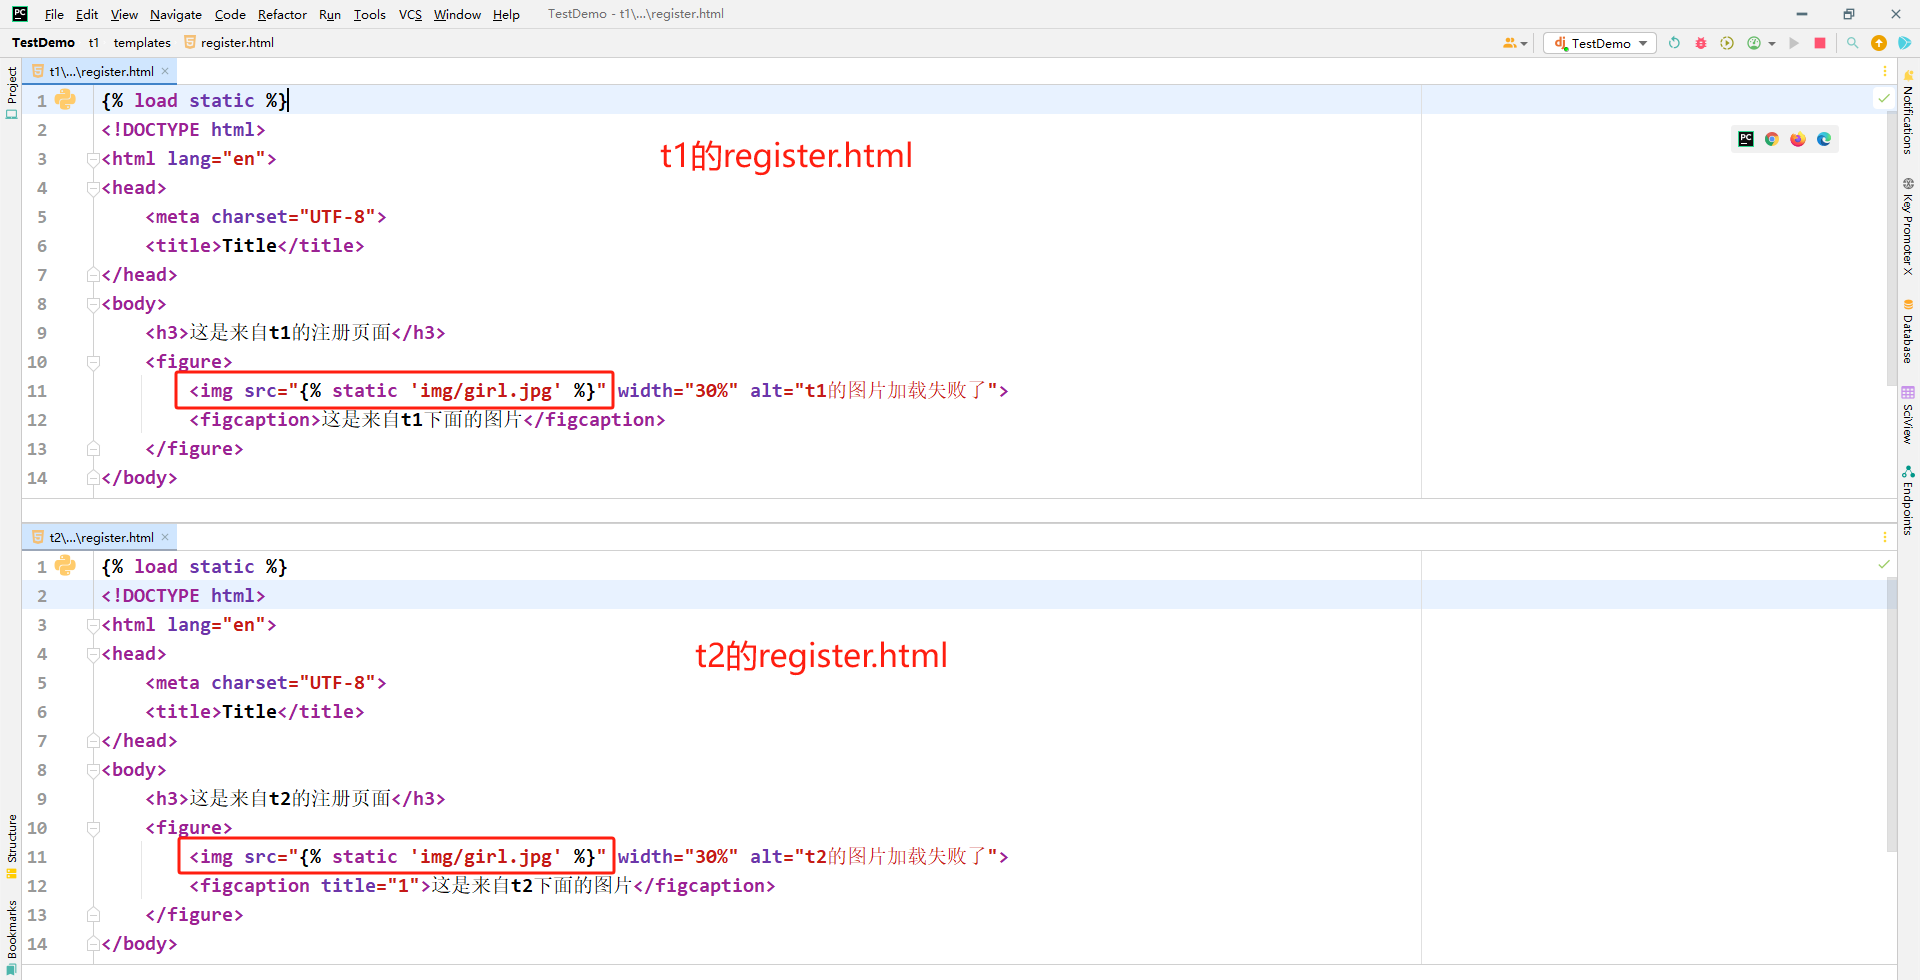The height and width of the screenshot is (980, 1920).
Task: Rerun the TestDemo configuration
Action: click(1675, 43)
